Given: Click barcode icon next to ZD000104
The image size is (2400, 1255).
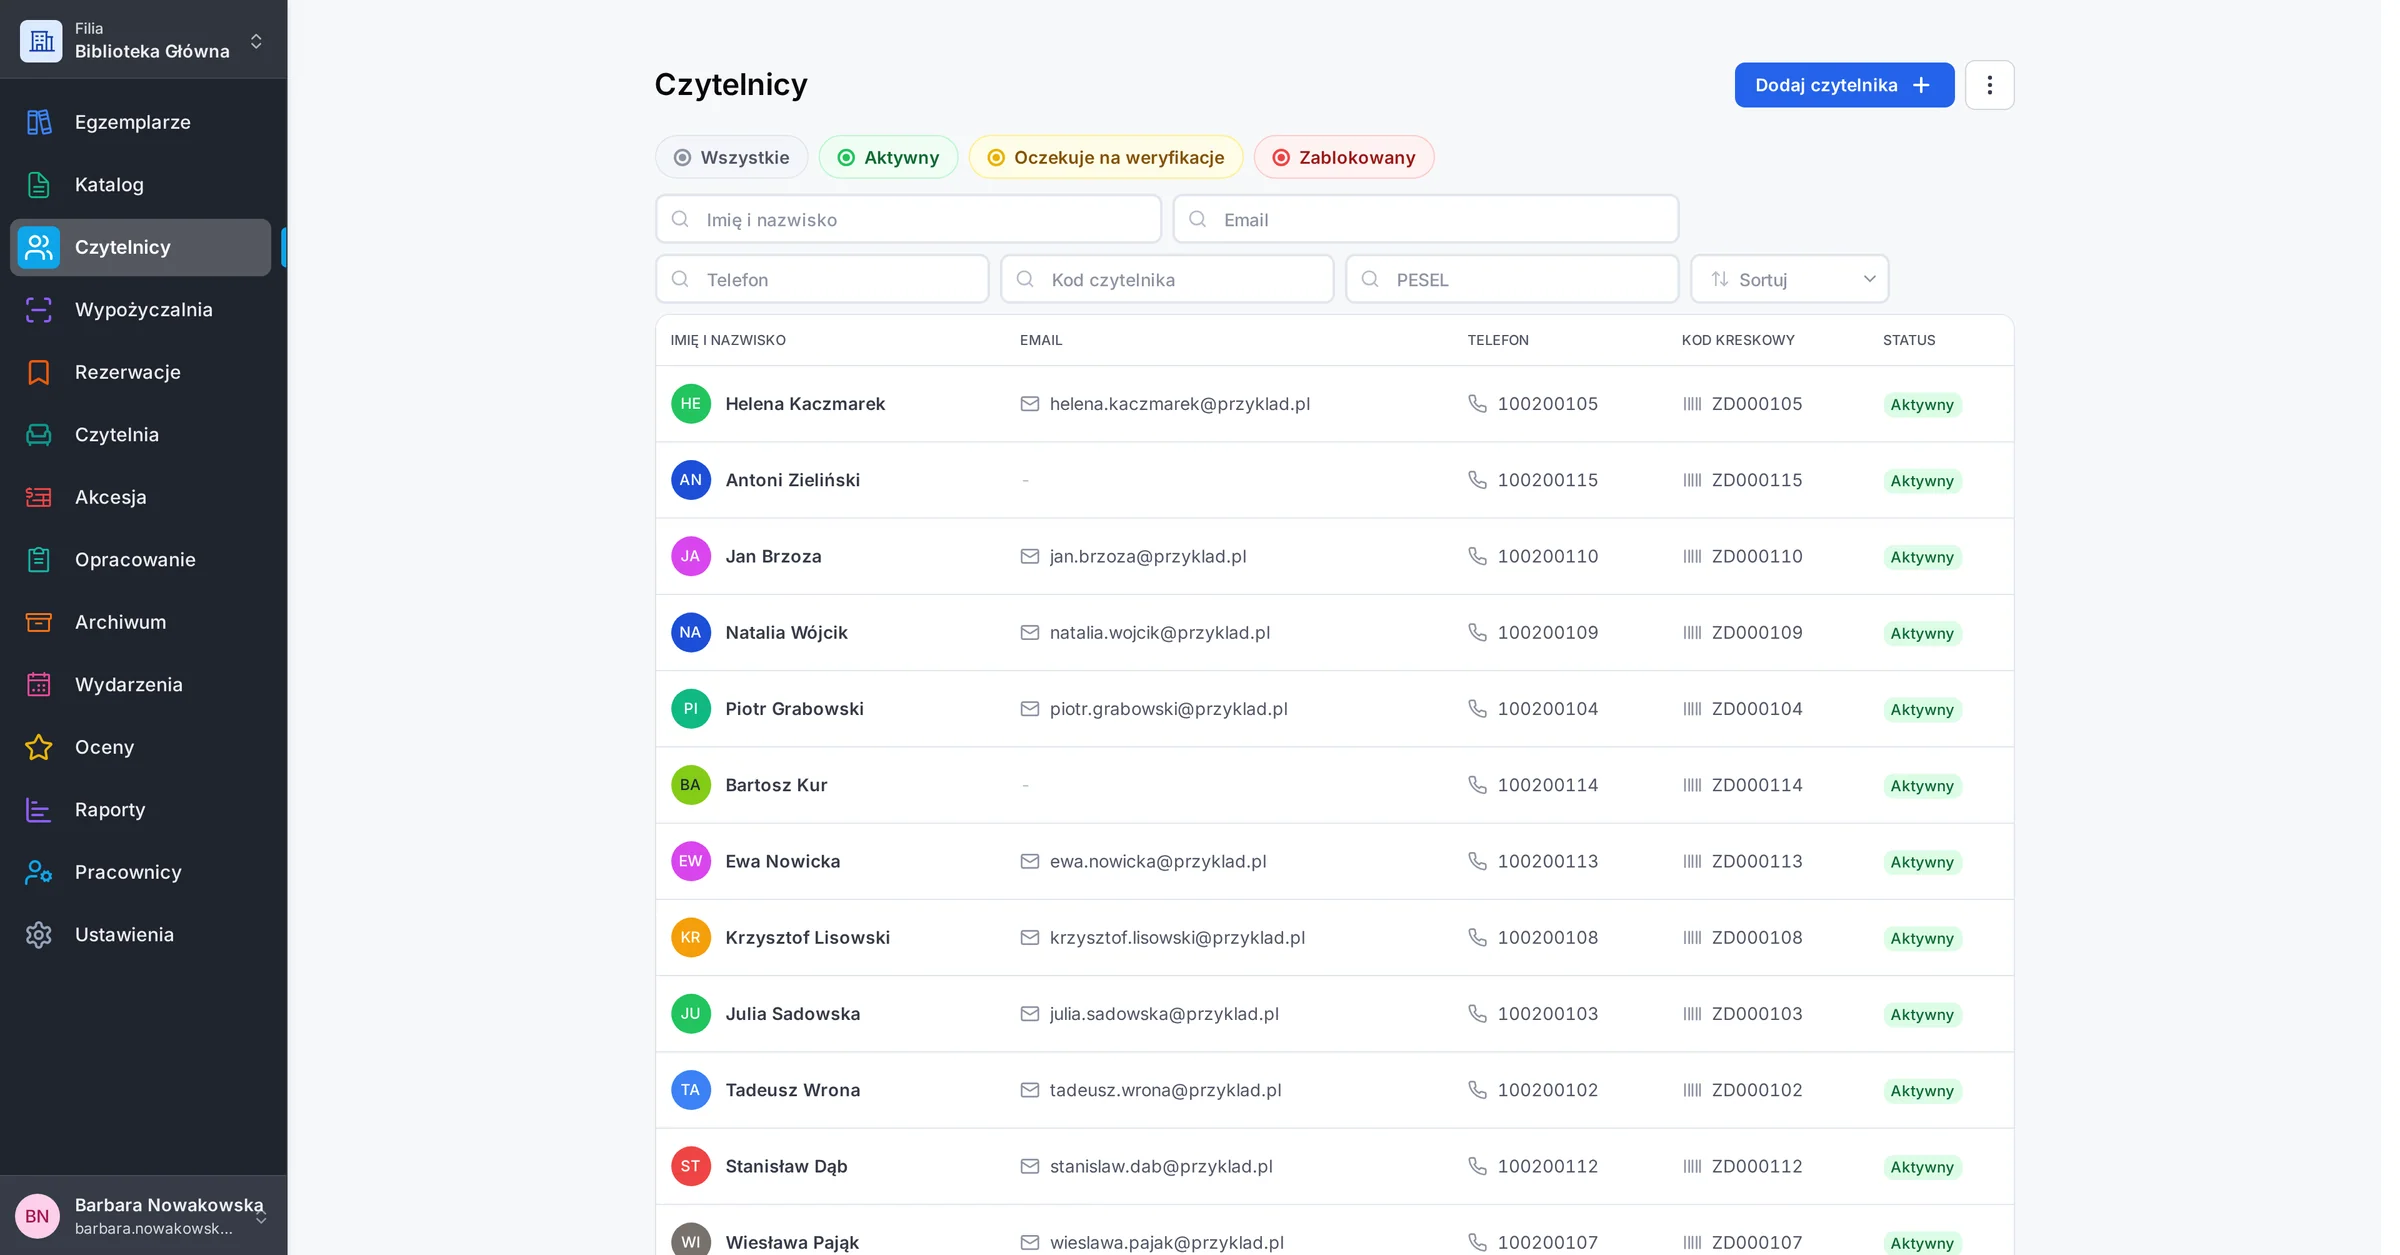Looking at the screenshot, I should point(1692,709).
